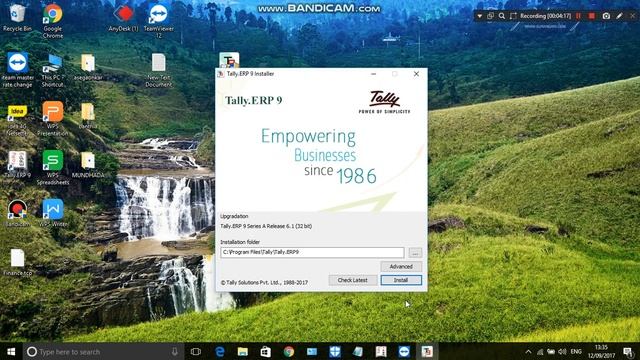This screenshot has width=640, height=360.
Task: Open the volume control in system tray
Action: pyautogui.click(x=562, y=351)
